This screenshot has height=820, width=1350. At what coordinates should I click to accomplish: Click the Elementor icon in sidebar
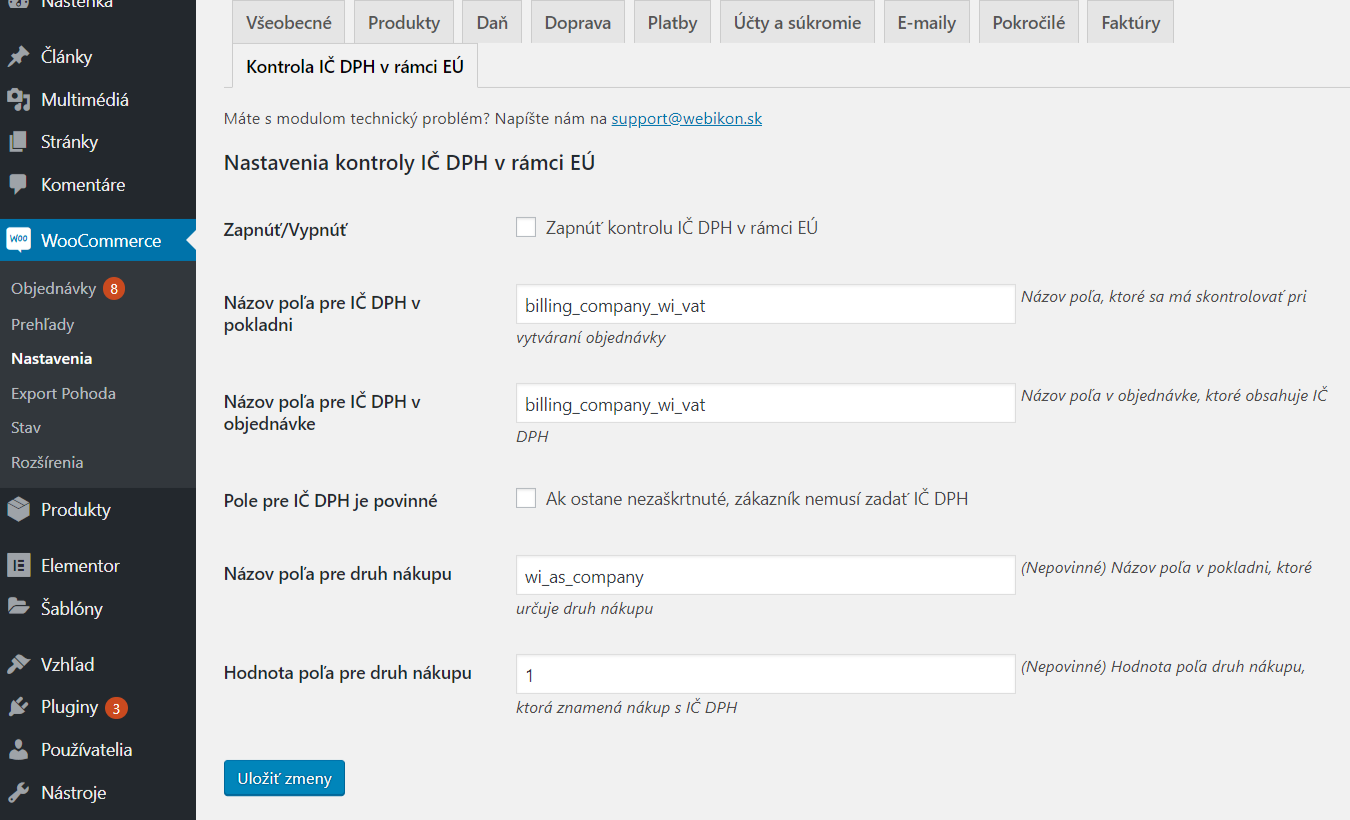click(18, 566)
